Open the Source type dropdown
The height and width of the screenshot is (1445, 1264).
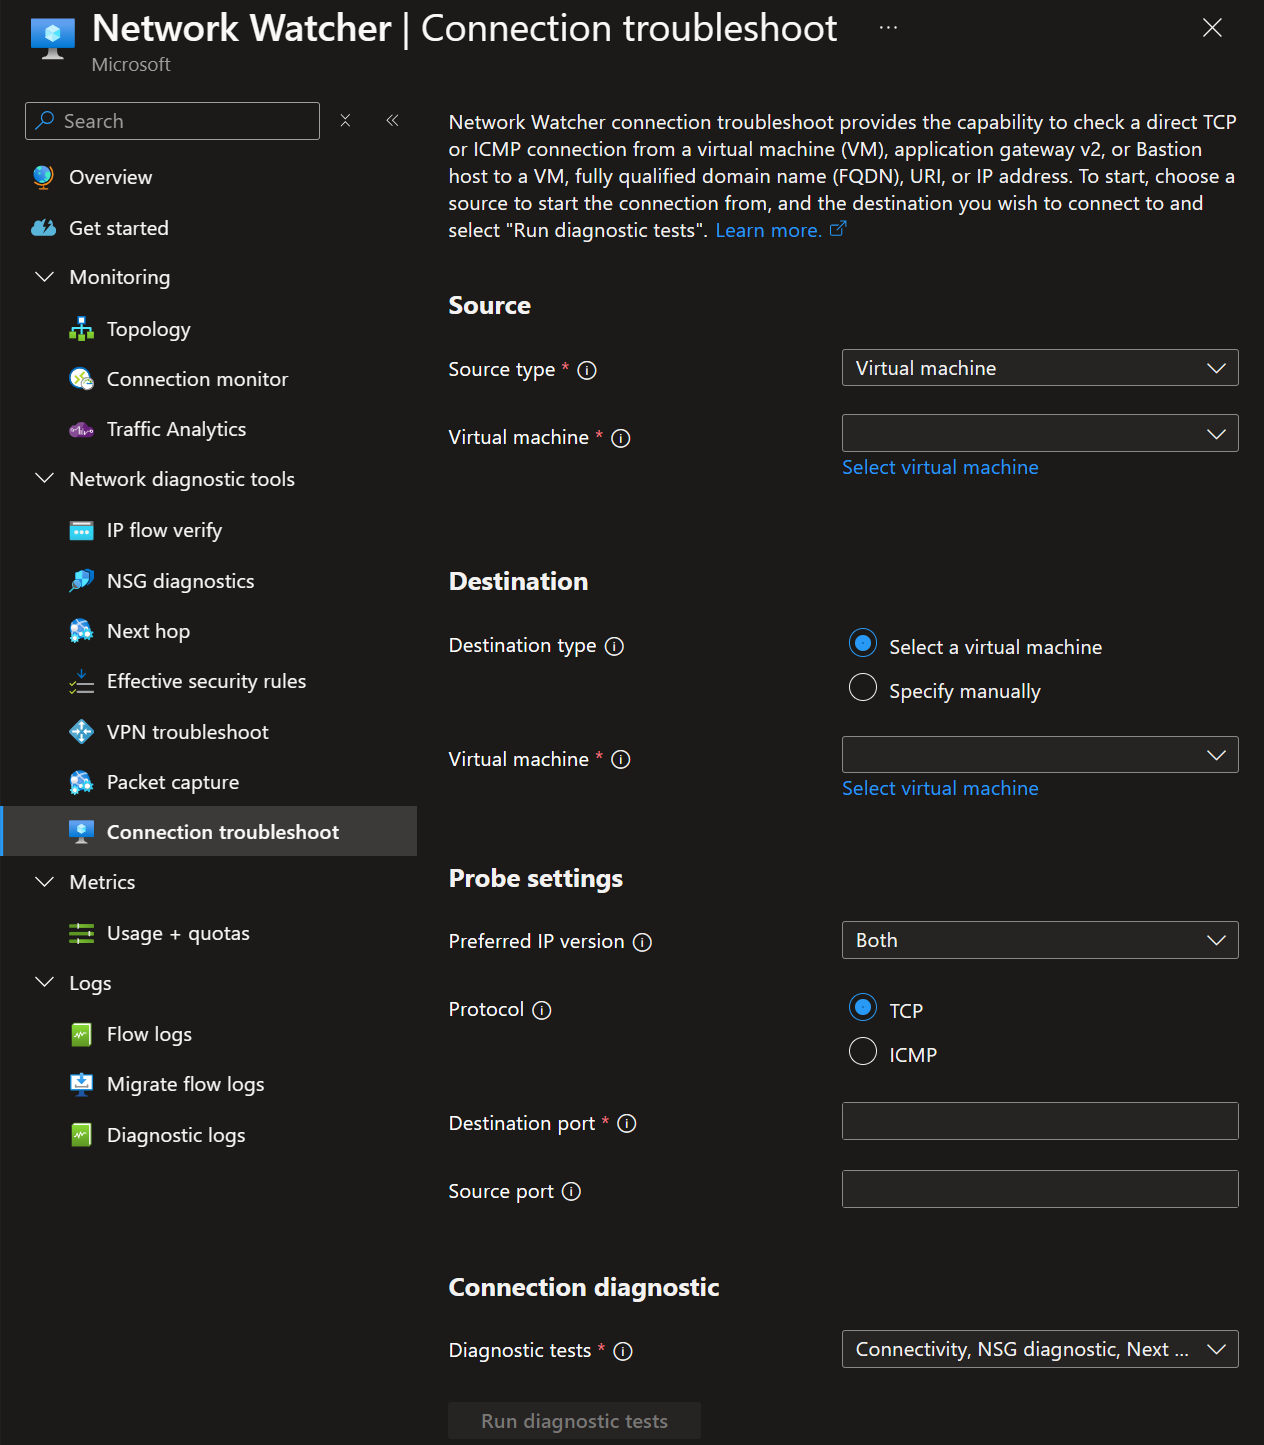1039,368
